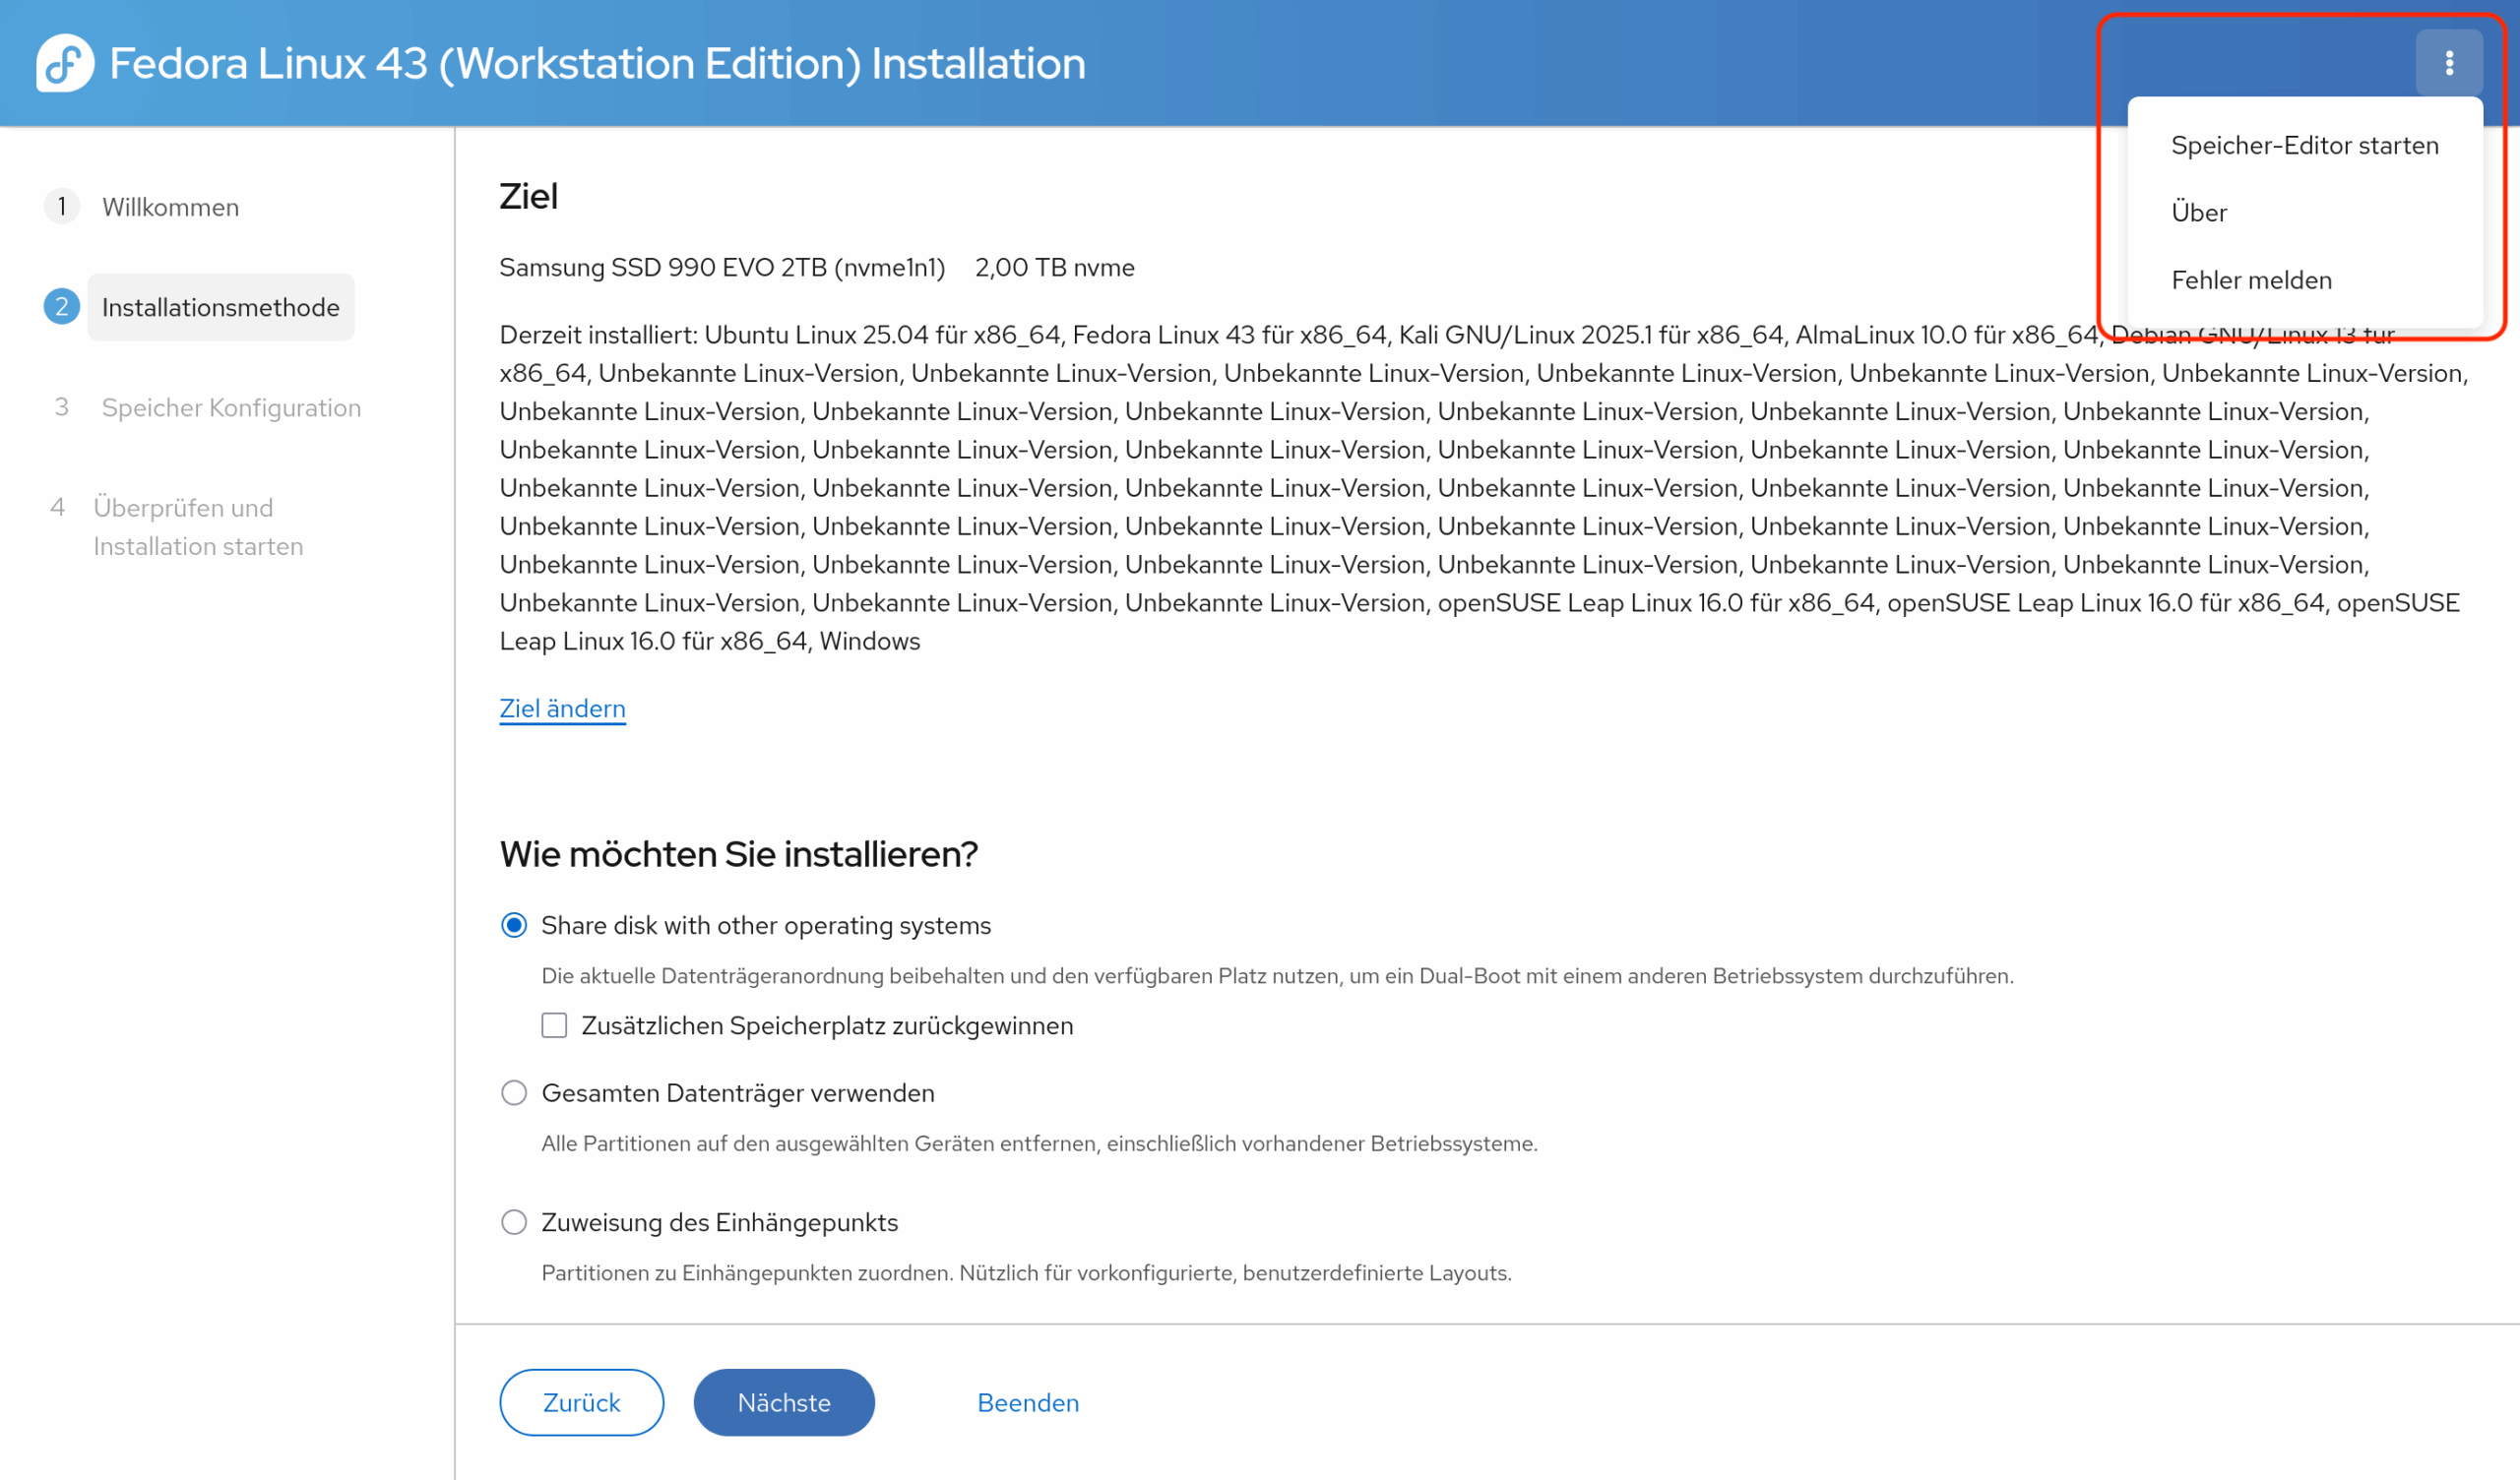The image size is (2520, 1480).
Task: Select Fehler melden from menu
Action: click(x=2250, y=280)
